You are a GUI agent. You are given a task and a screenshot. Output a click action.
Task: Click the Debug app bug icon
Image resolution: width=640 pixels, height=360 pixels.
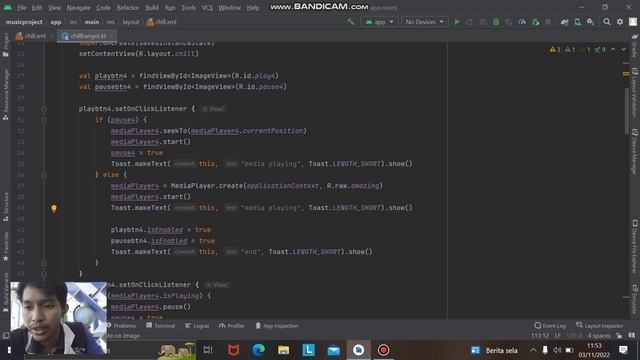[x=496, y=22]
